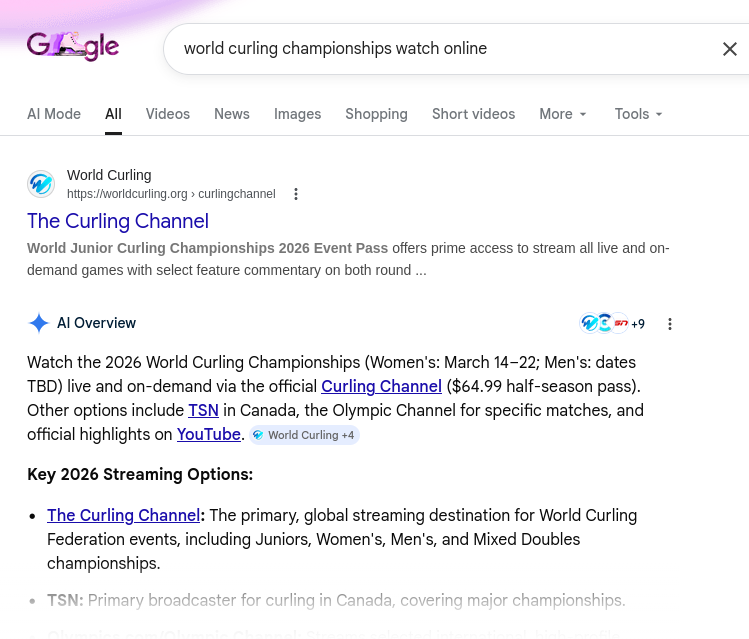Select the Short videos tab

(473, 114)
